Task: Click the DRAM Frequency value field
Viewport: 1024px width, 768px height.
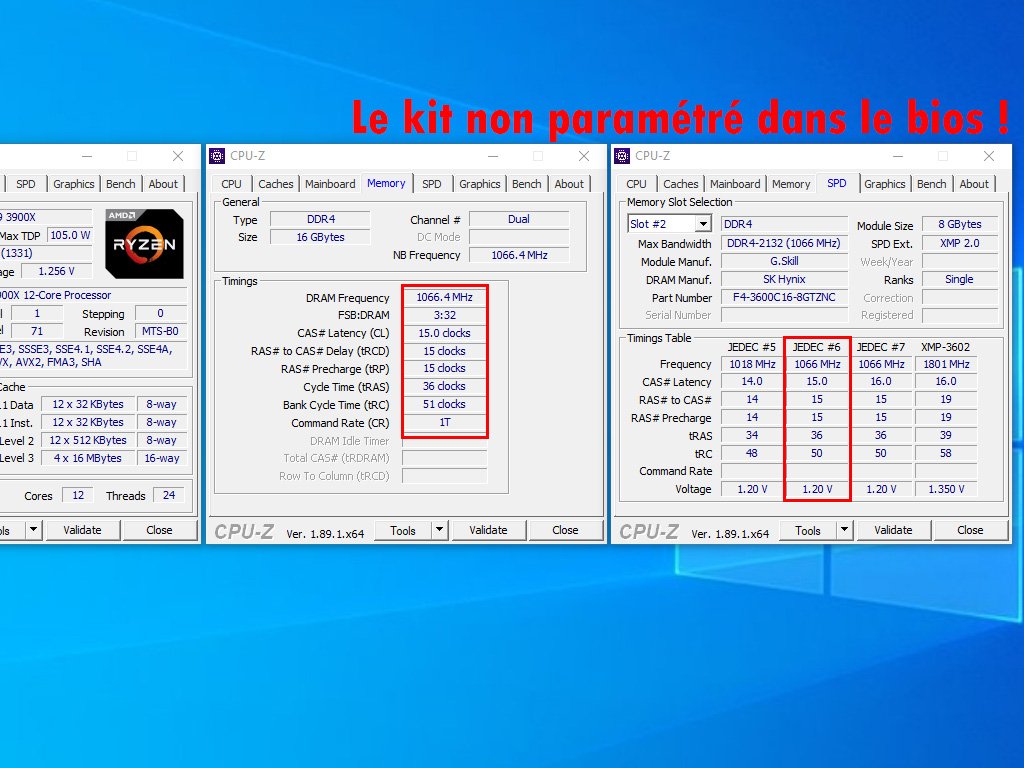Action: (x=444, y=298)
